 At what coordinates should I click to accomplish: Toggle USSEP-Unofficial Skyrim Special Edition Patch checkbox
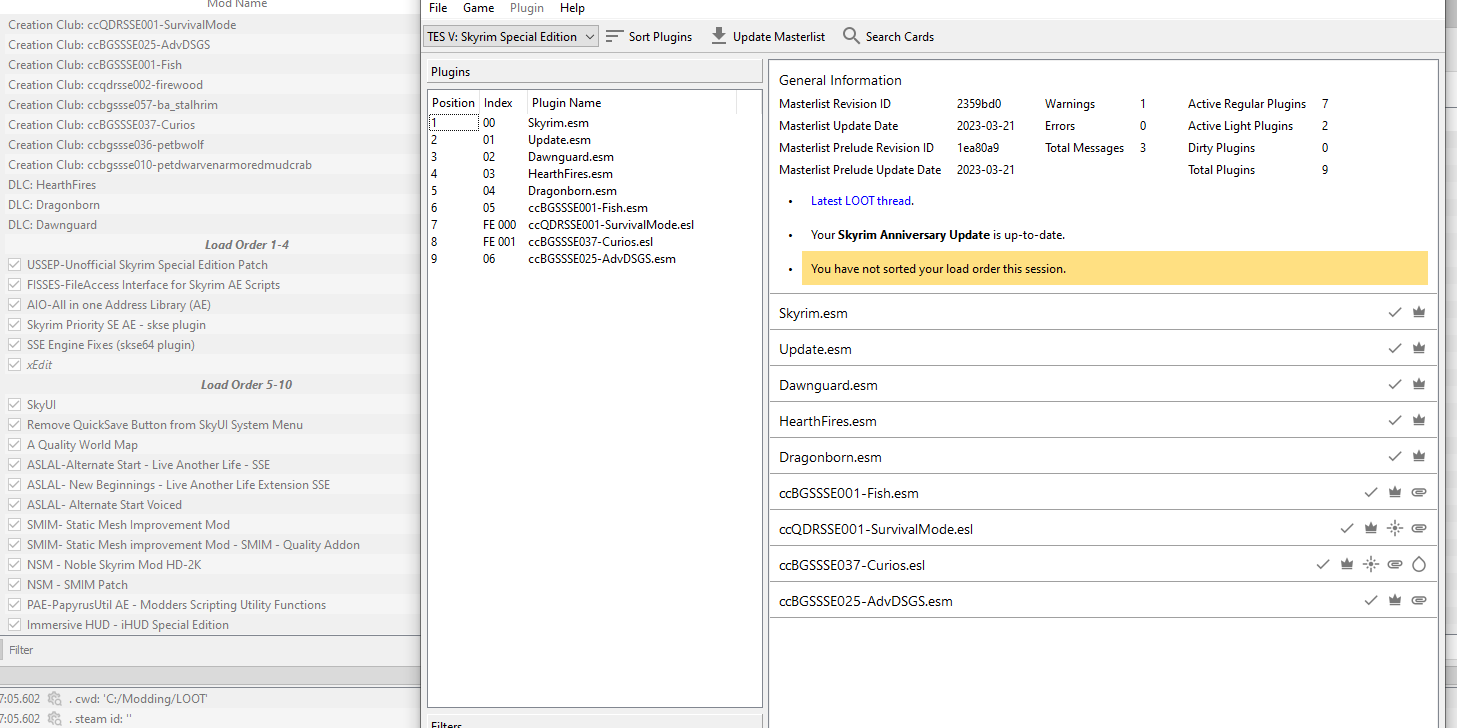(x=14, y=264)
